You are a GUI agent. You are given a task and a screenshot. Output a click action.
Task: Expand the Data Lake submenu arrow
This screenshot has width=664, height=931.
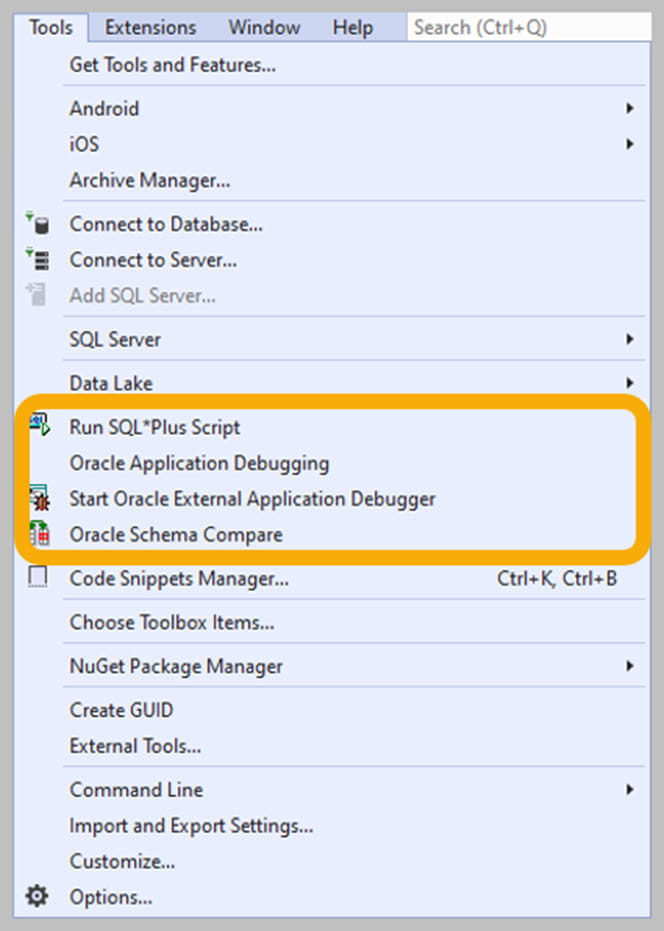point(630,383)
